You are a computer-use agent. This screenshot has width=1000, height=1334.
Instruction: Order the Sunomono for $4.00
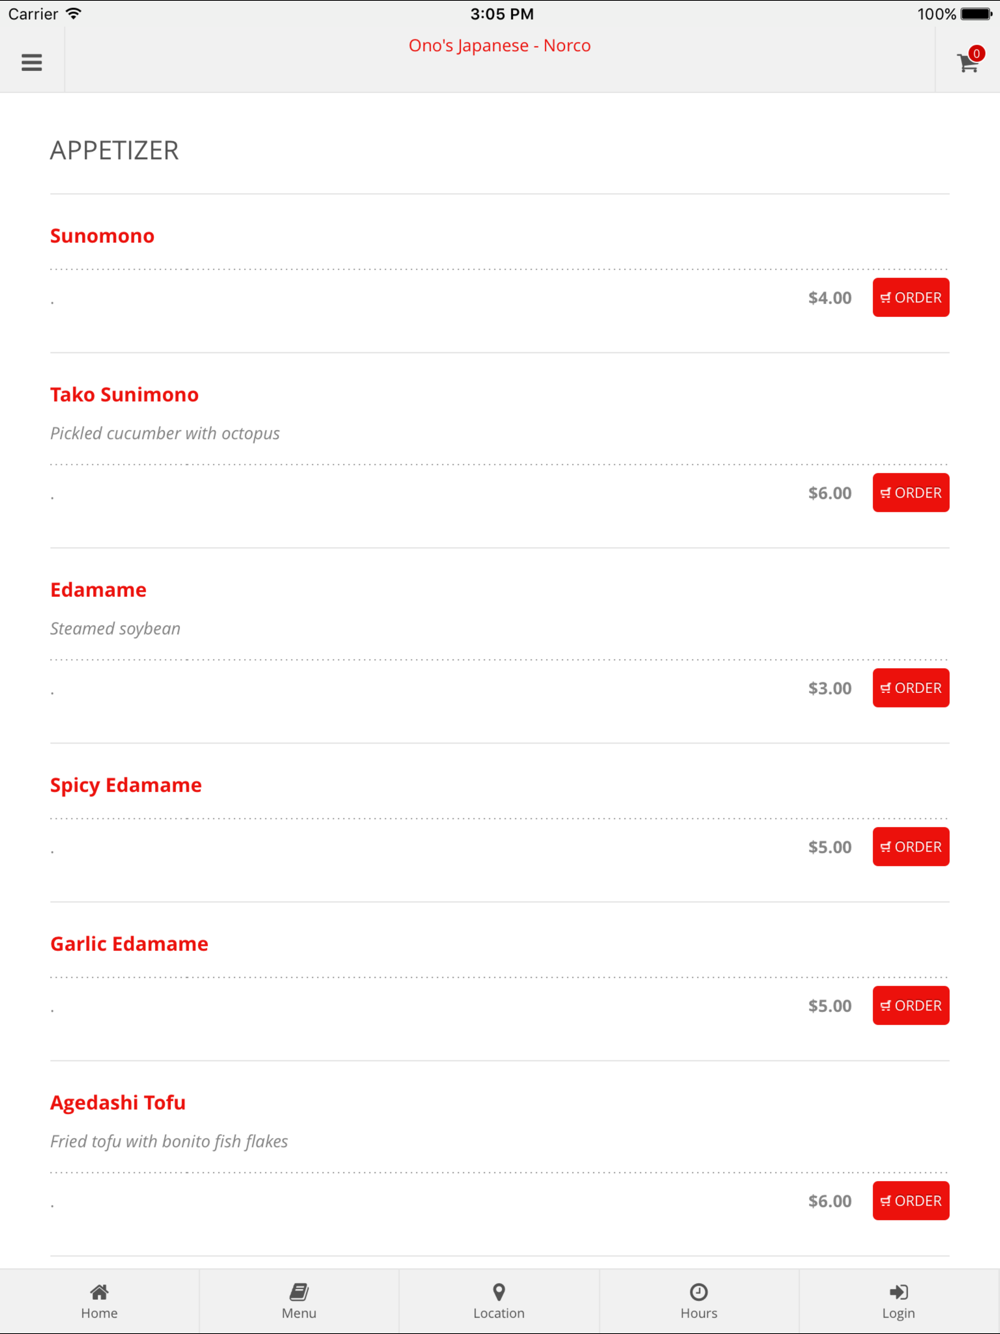pyautogui.click(x=911, y=298)
